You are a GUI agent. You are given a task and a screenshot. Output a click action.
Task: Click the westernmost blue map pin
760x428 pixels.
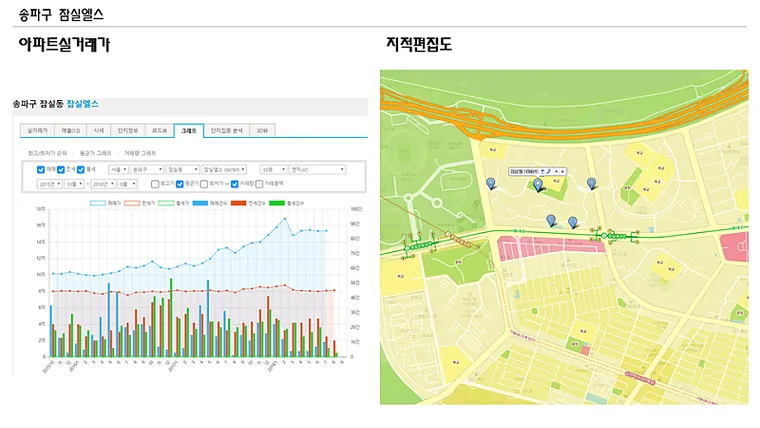491,183
